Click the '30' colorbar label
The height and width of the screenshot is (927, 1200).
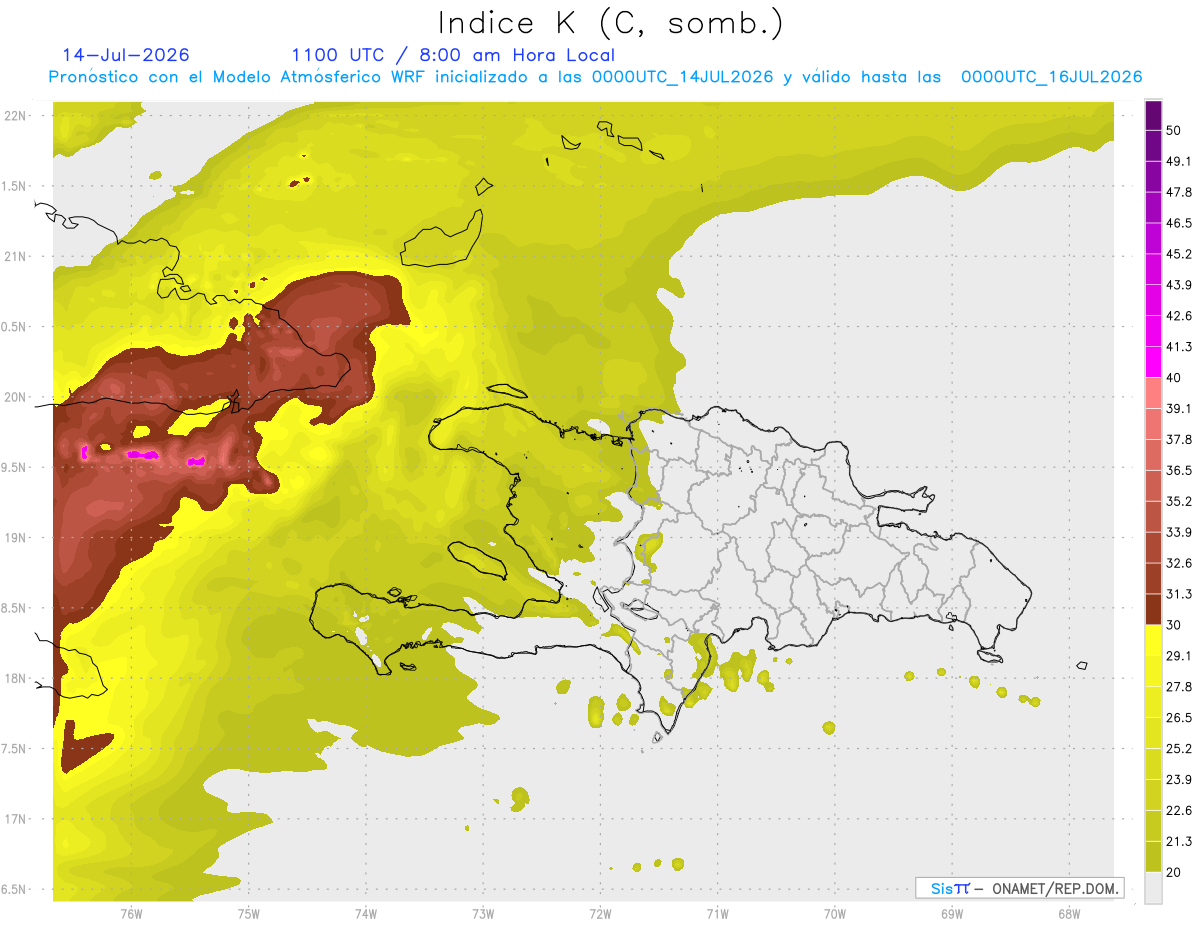point(1174,625)
